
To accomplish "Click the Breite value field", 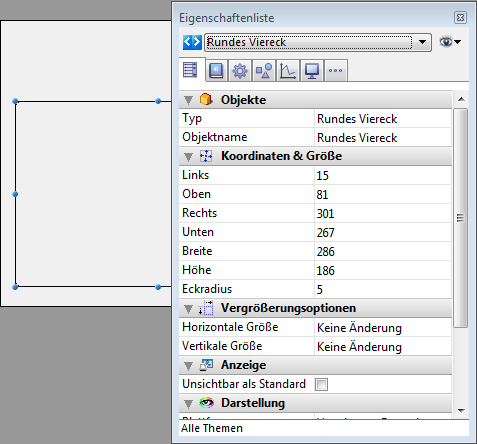I will 383,251.
